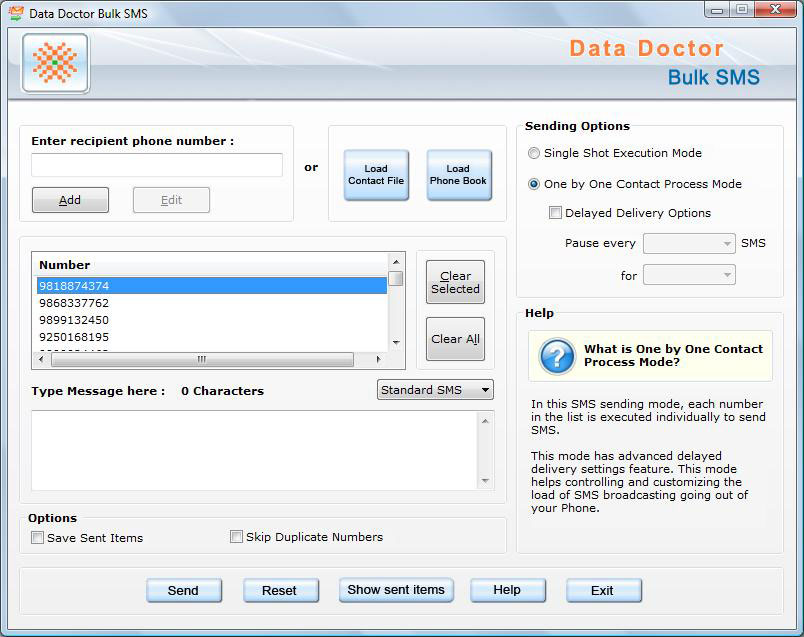Screen dimensions: 804x637
Task: Select Single Shot Execution Mode
Action: click(x=534, y=153)
